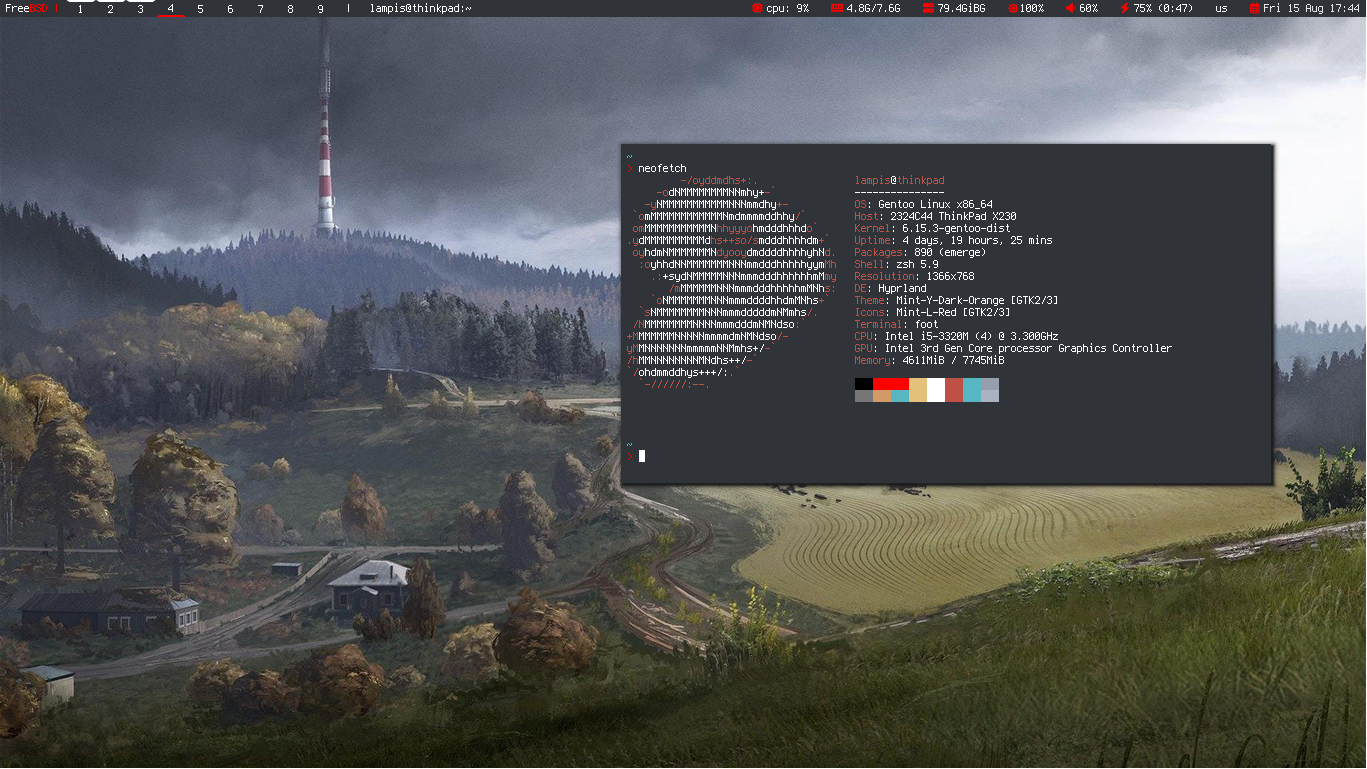Click the lampis@thinkpad hostname in neofetch output
This screenshot has width=1367, height=769.
pos(898,180)
